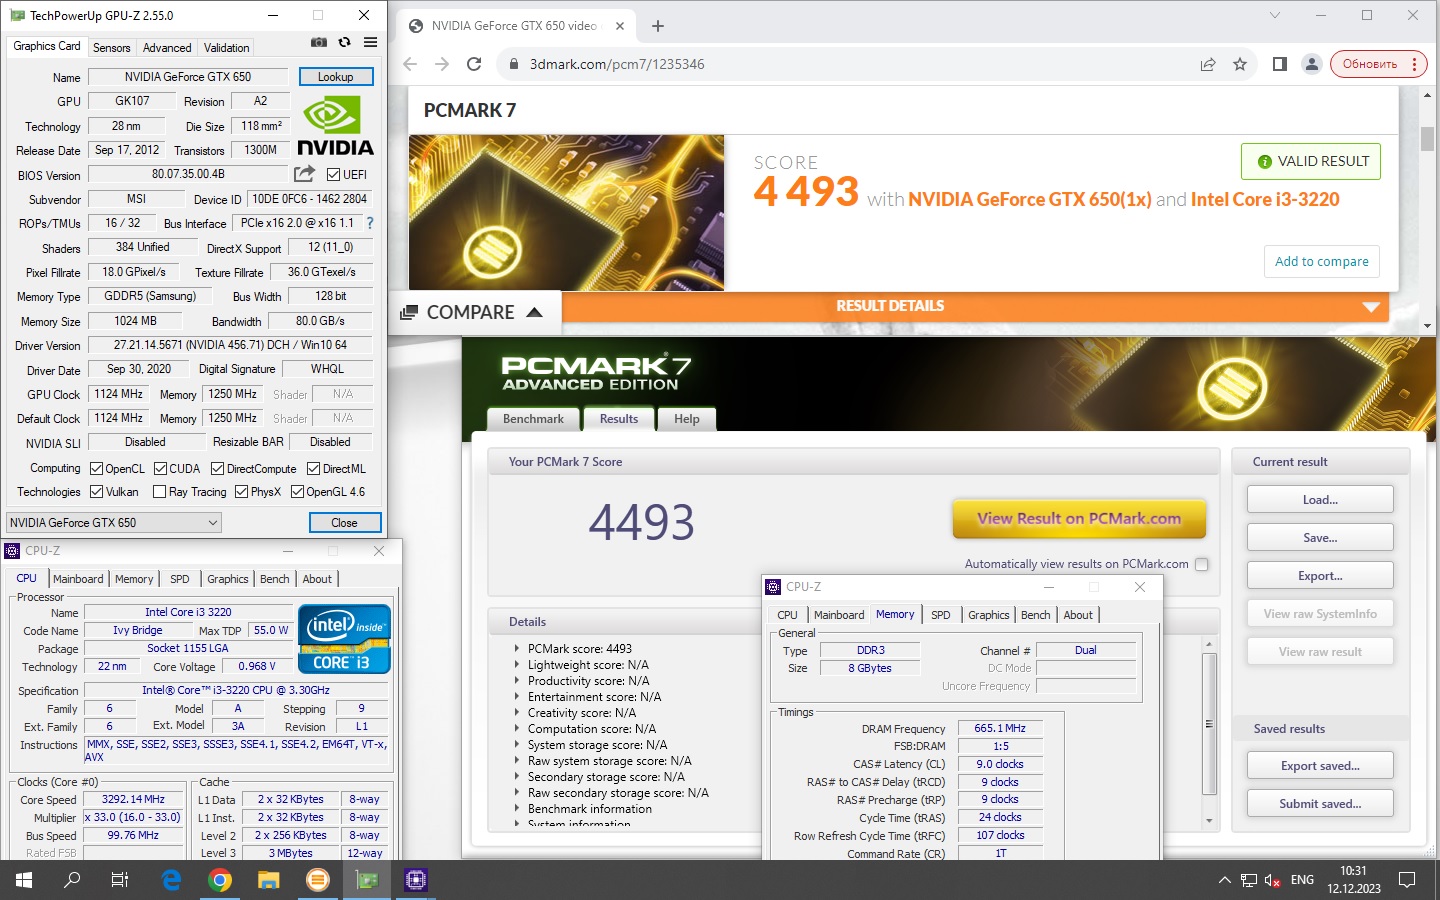Open taskbar search
Screen dimensions: 1440x900
pyautogui.click(x=72, y=880)
